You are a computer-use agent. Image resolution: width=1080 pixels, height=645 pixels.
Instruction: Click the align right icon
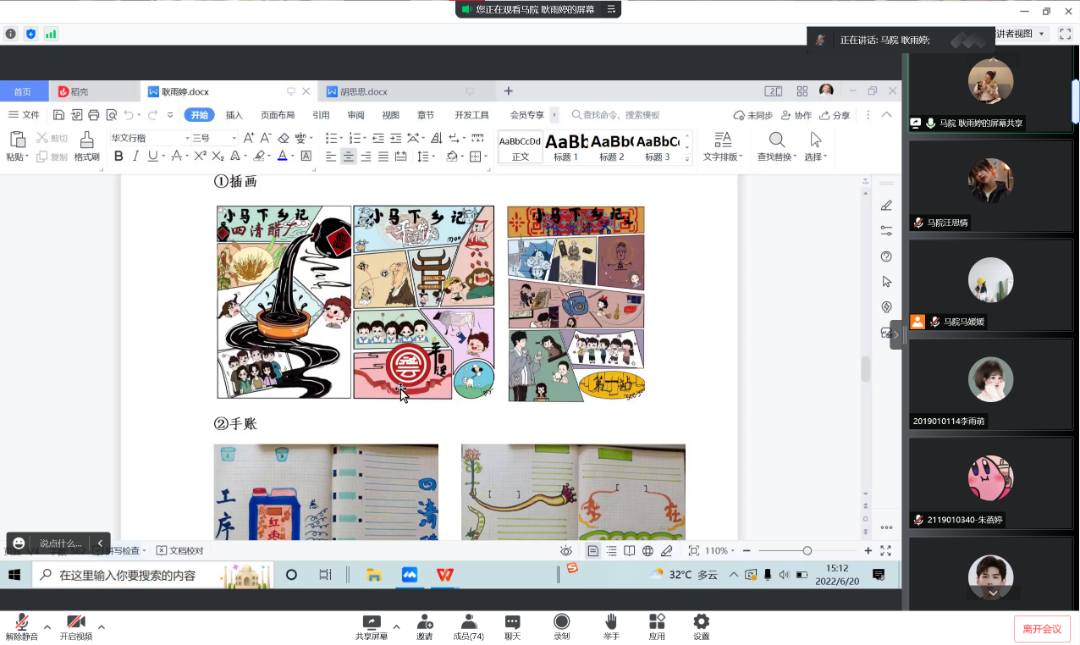point(366,156)
